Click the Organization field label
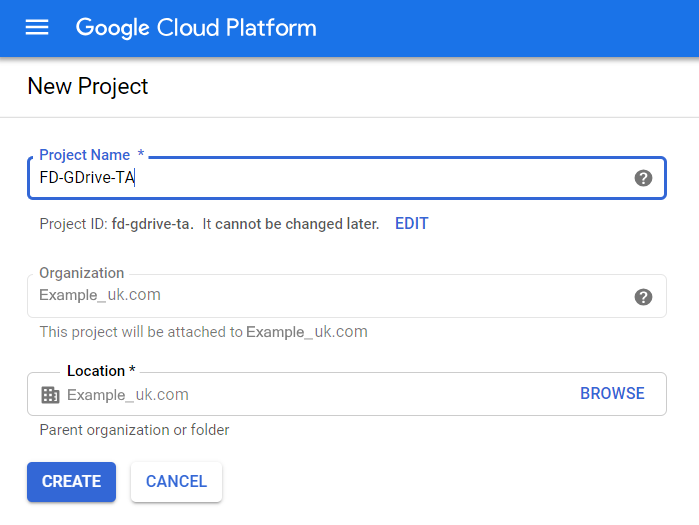Viewport: 699px width, 525px height. pyautogui.click(x=82, y=273)
